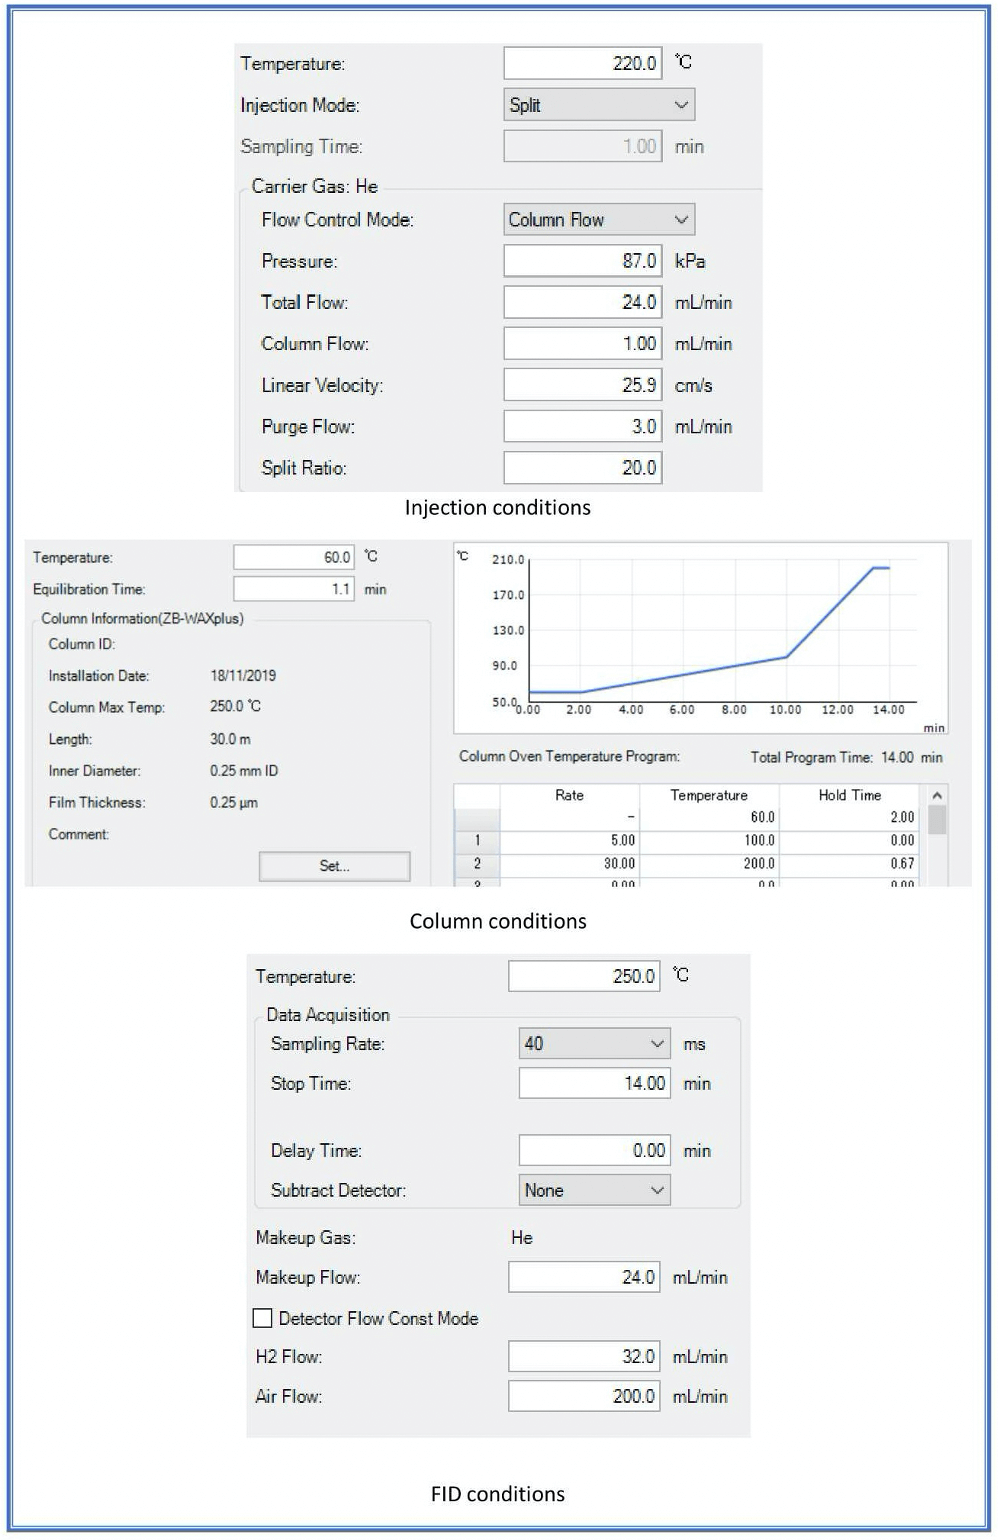This screenshot has height=1540, width=998.
Task: Click the Air Flow input field
Action: point(584,1396)
